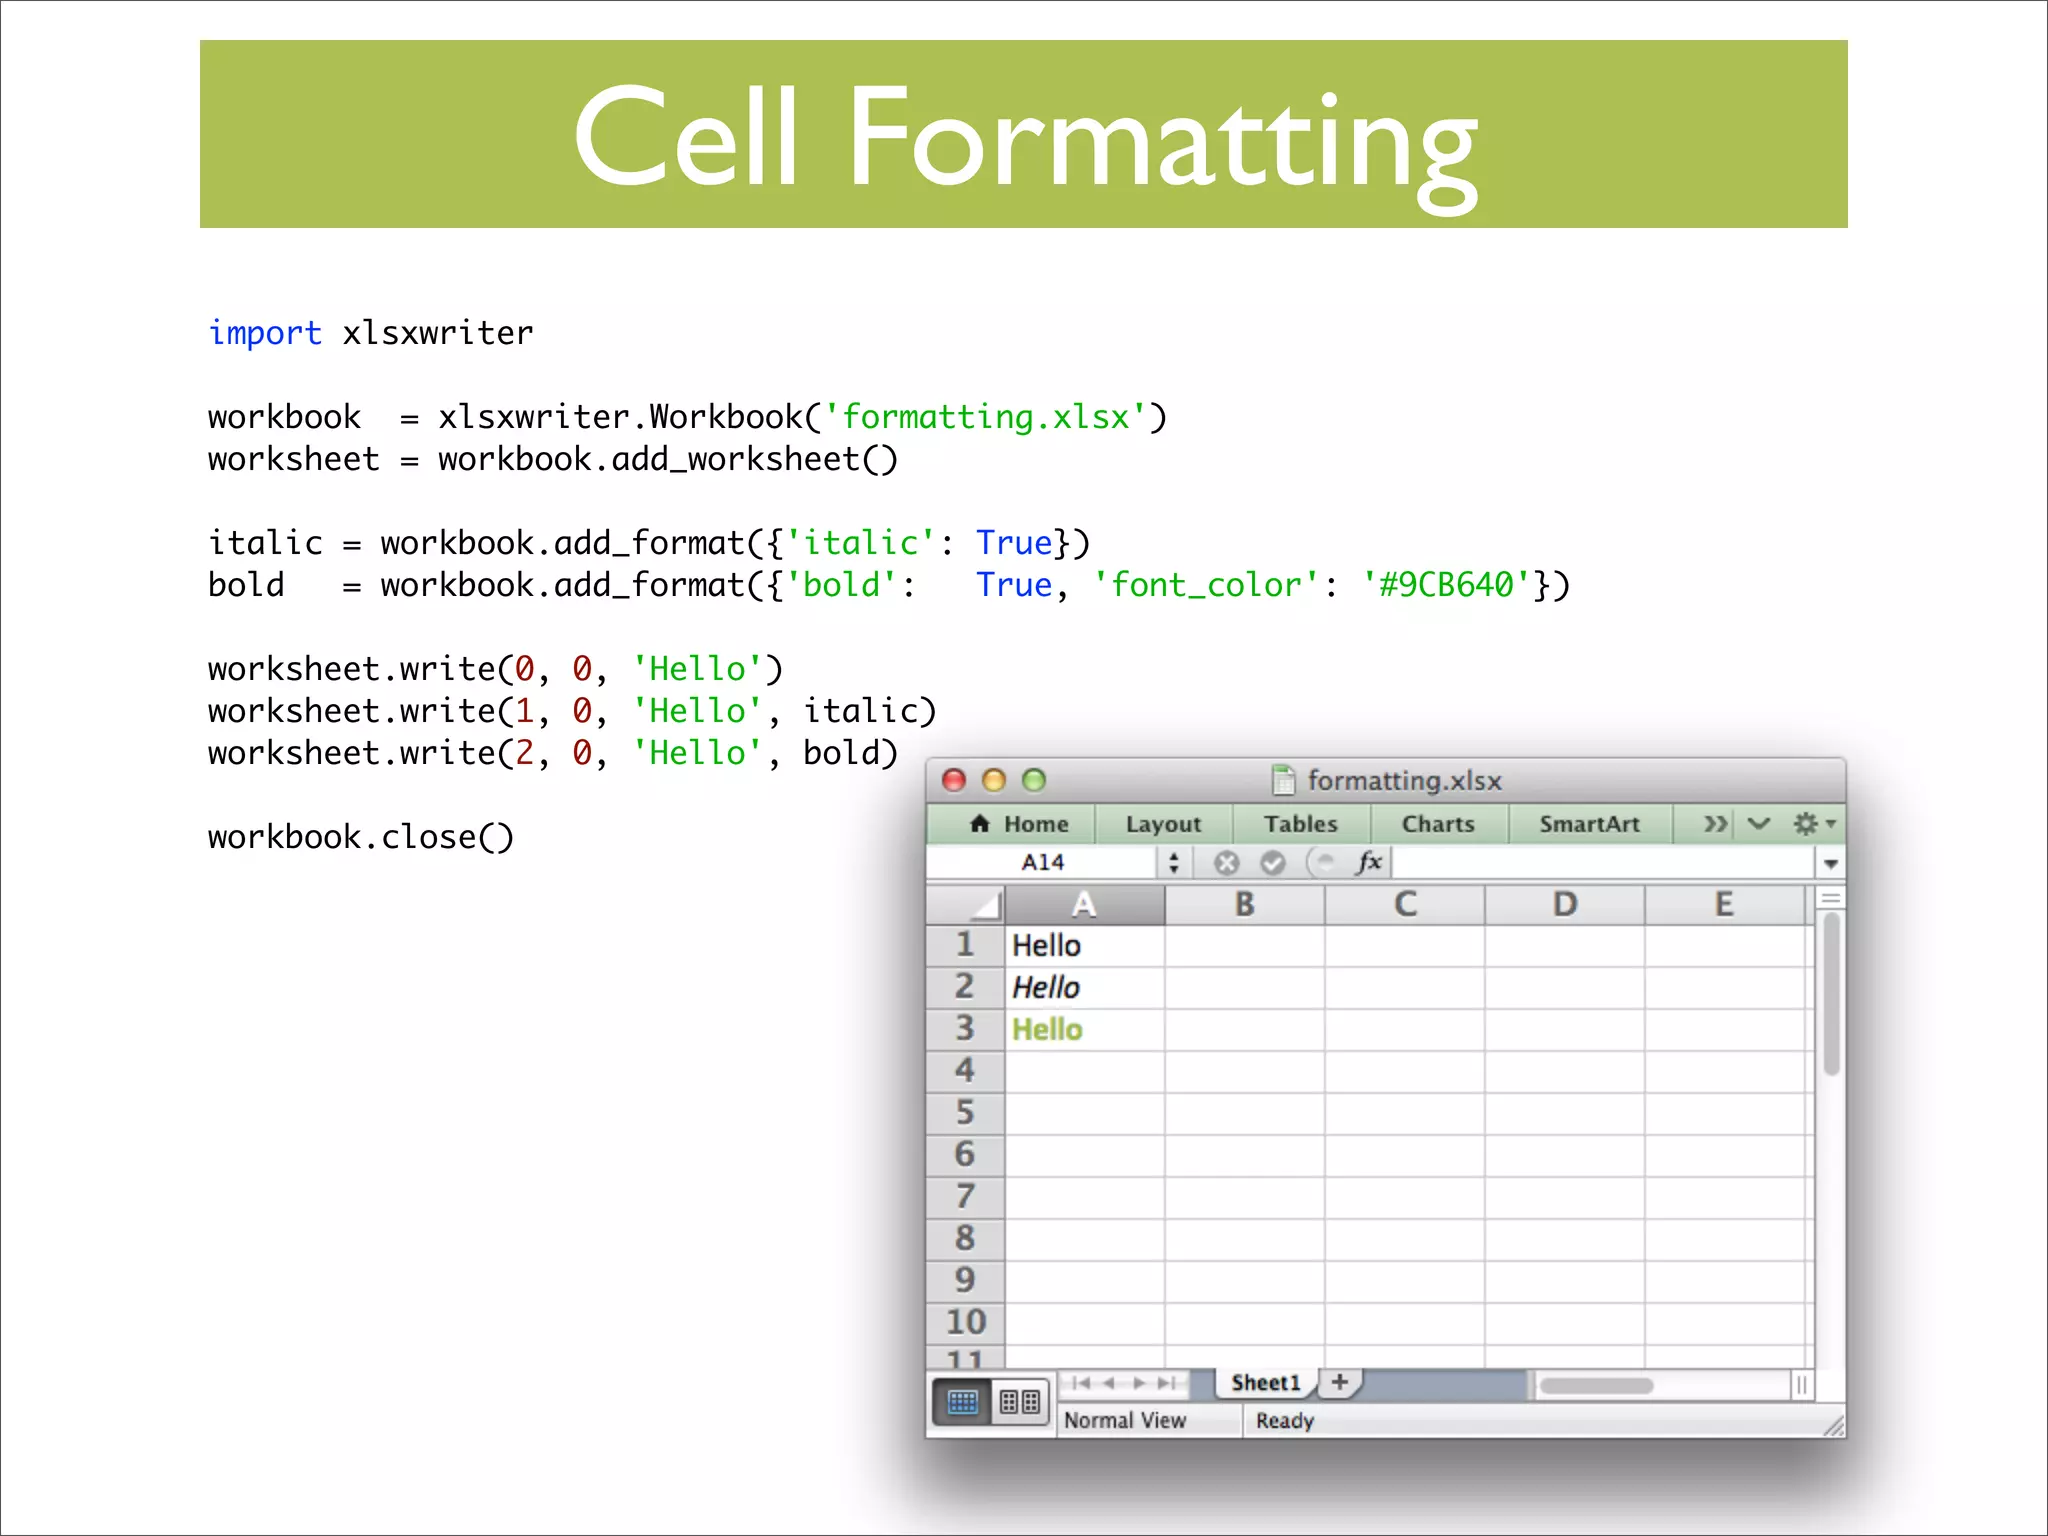The width and height of the screenshot is (2048, 1536).
Task: Select row 4 header
Action: click(x=966, y=1071)
